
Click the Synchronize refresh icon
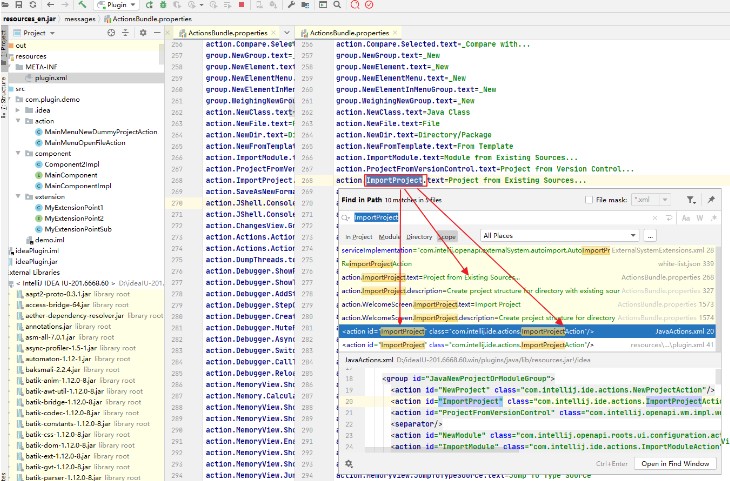point(33,5)
